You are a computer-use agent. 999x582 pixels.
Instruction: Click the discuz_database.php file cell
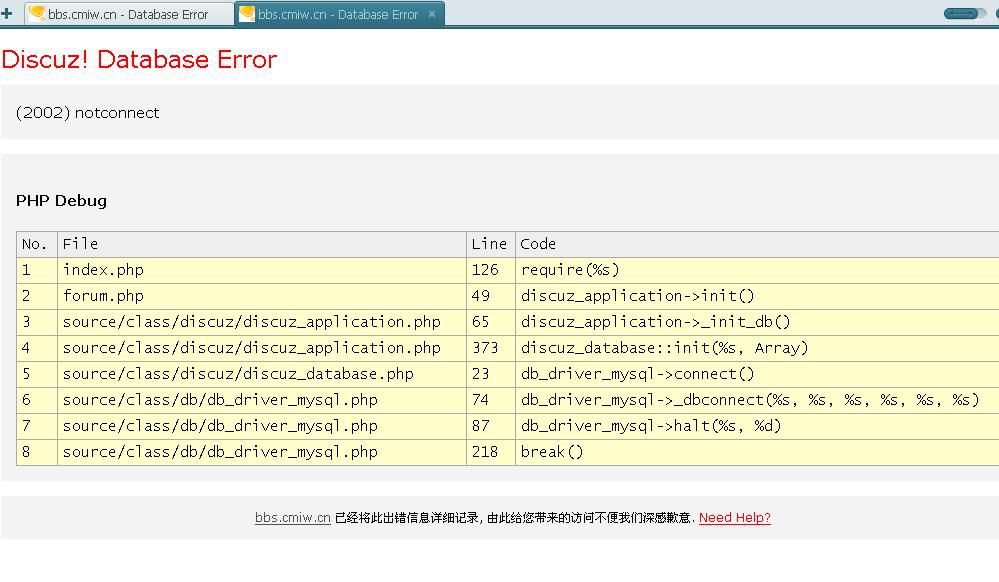click(x=262, y=374)
